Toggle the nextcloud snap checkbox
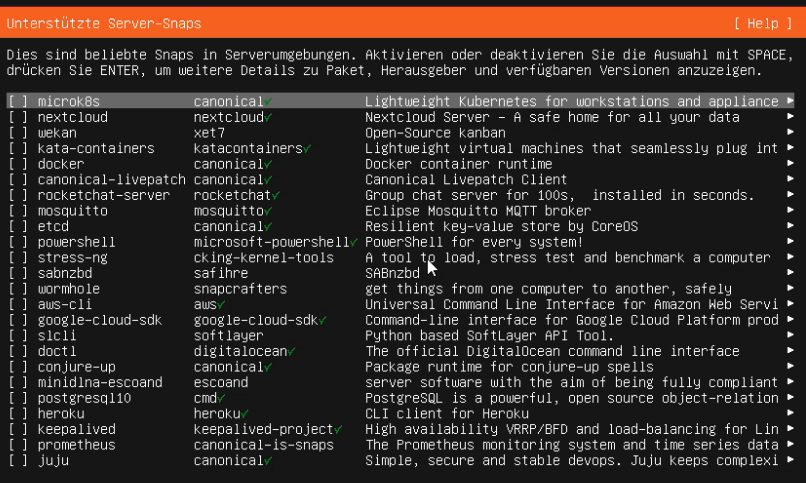The image size is (806, 483). tap(18, 117)
